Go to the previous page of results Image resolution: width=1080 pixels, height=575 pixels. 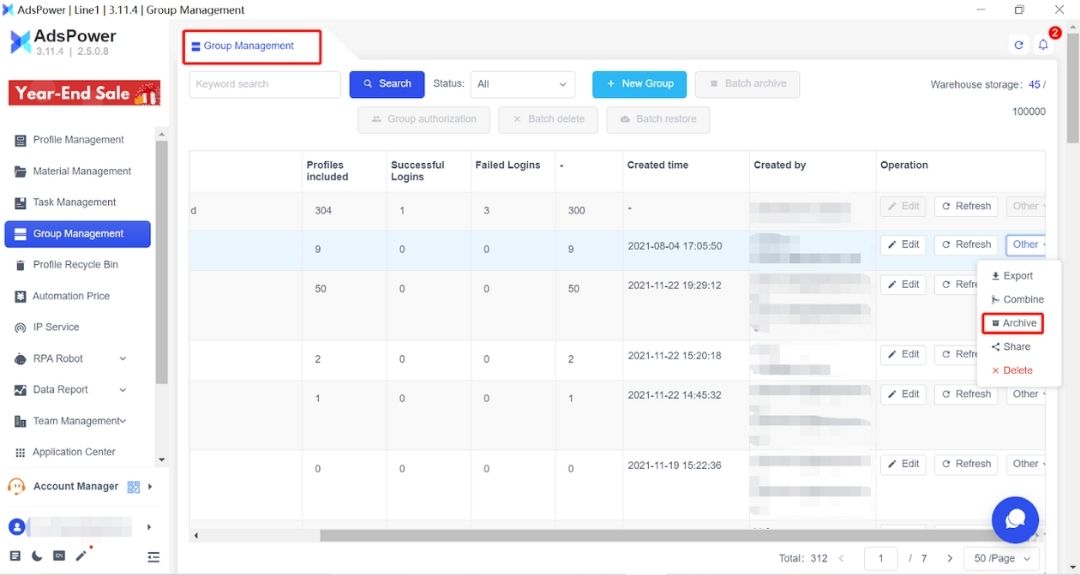pyautogui.click(x=841, y=558)
